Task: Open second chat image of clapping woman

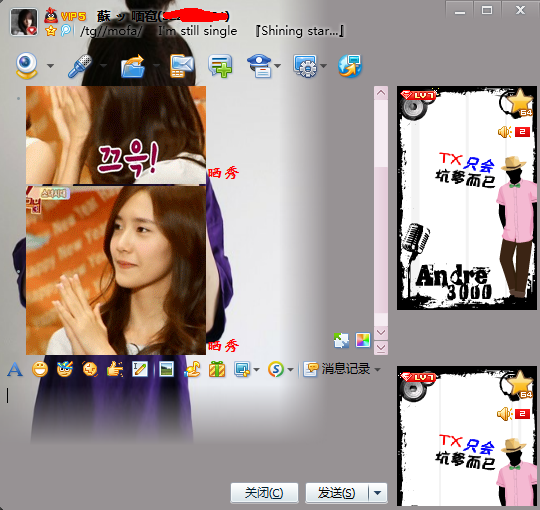Action: point(116,270)
